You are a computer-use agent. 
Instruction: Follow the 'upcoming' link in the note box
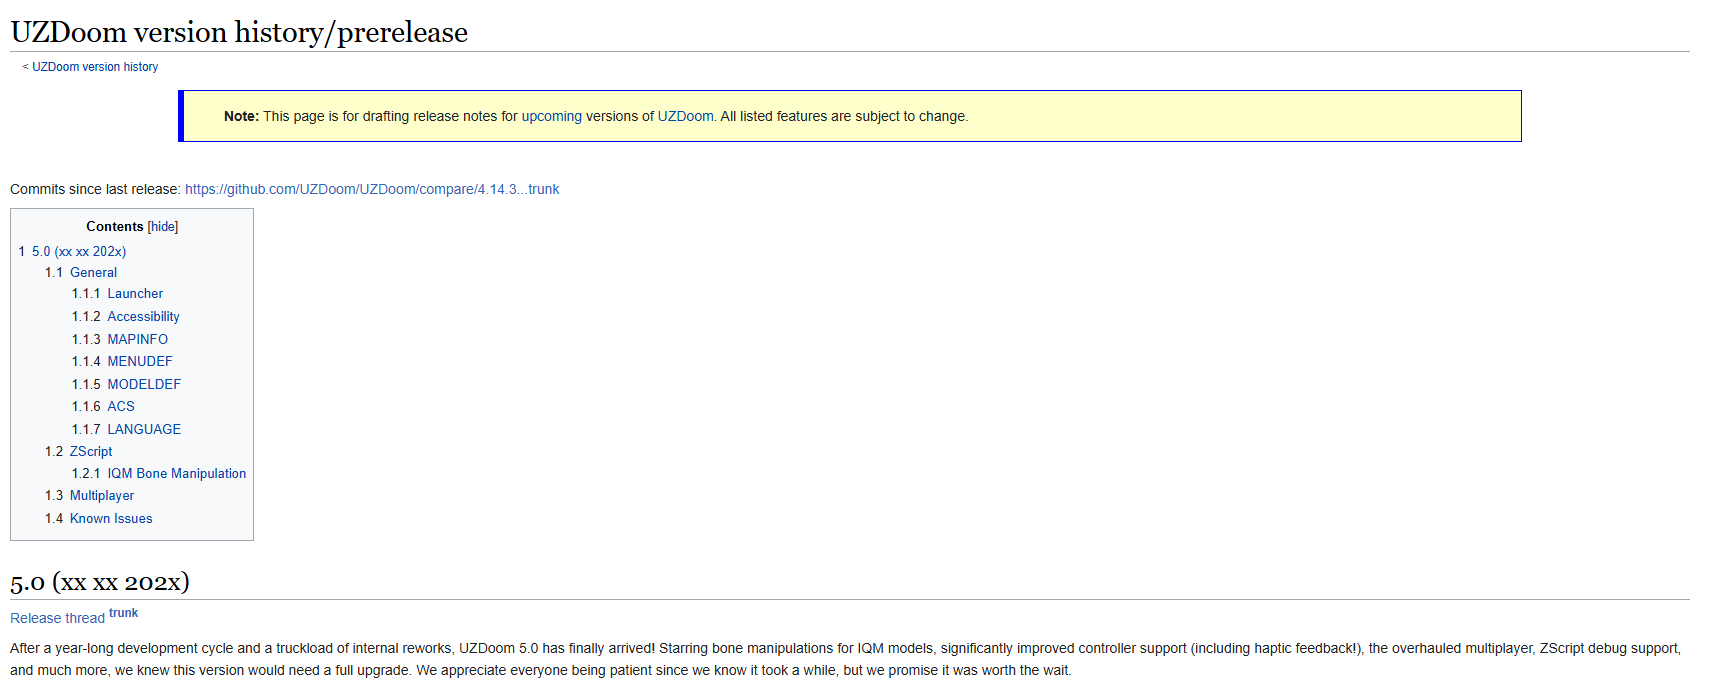tap(551, 116)
